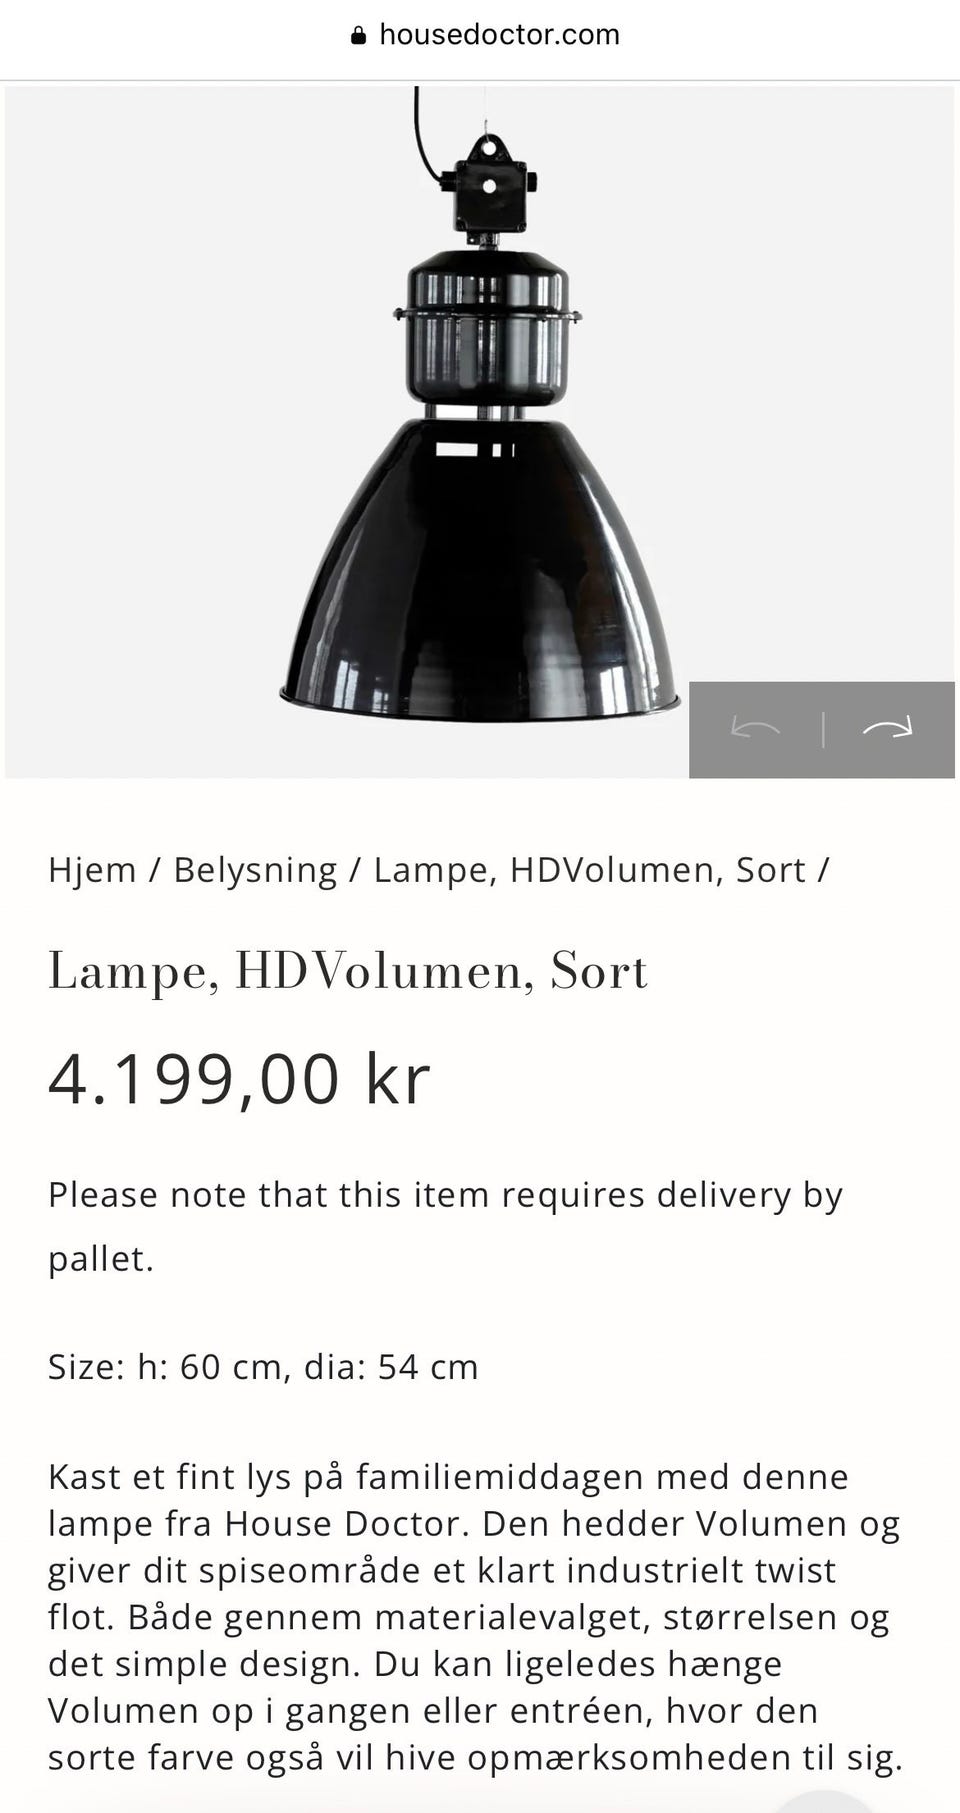960x1813 pixels.
Task: Open the housedoctor.com address bar
Action: pos(486,35)
